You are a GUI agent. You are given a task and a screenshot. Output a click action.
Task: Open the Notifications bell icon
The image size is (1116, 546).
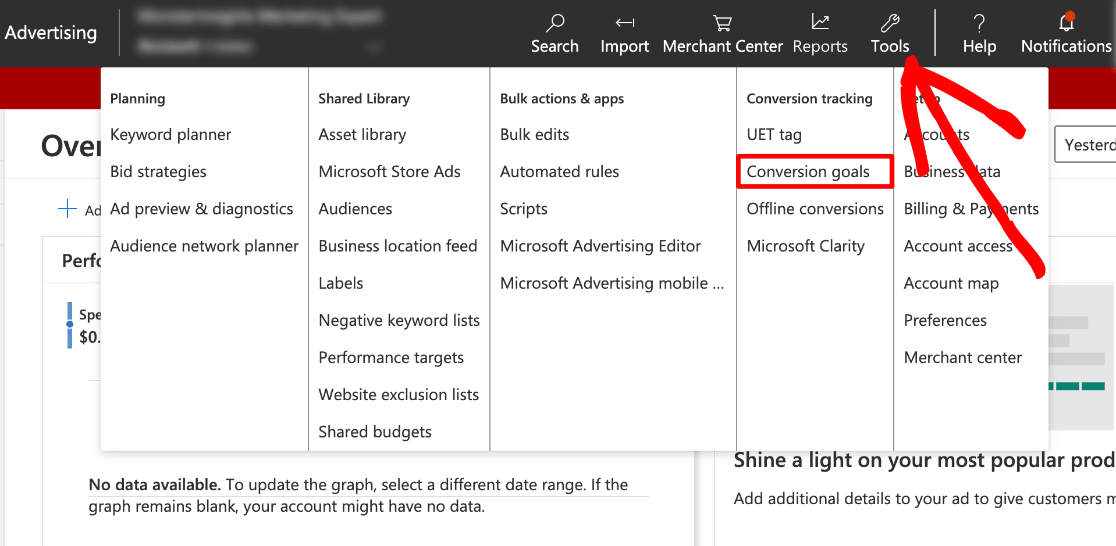(1066, 22)
